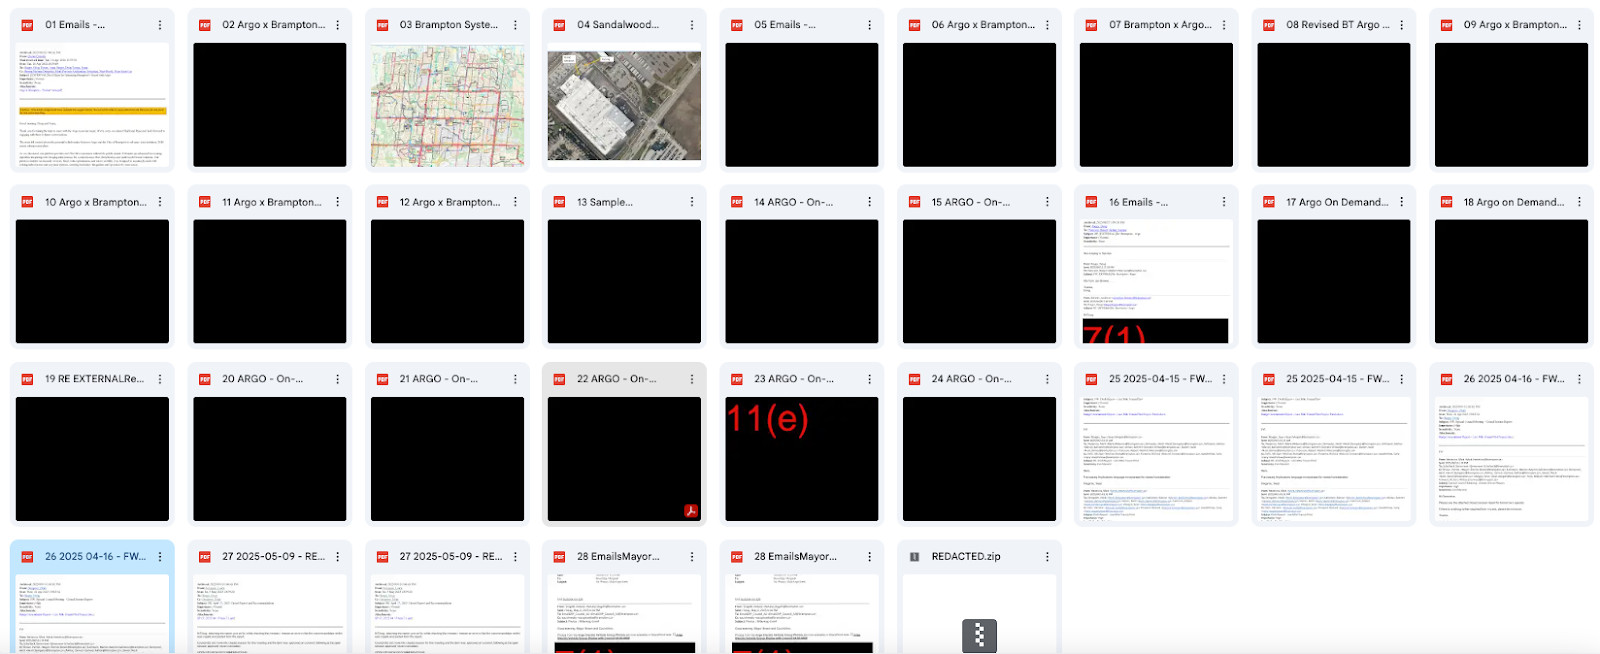Click the PDF icon for 23 ARGO file
The image size is (1600, 654).
pyautogui.click(x=736, y=379)
